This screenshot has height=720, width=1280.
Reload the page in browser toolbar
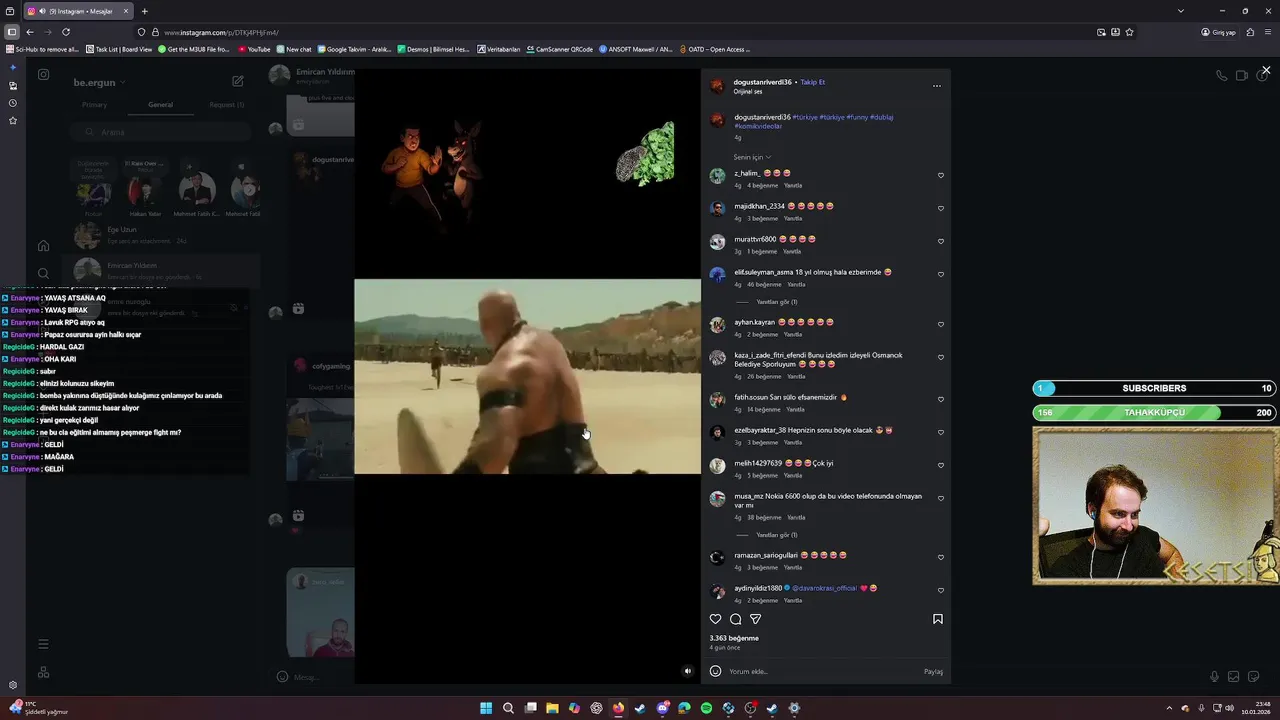pyautogui.click(x=66, y=32)
